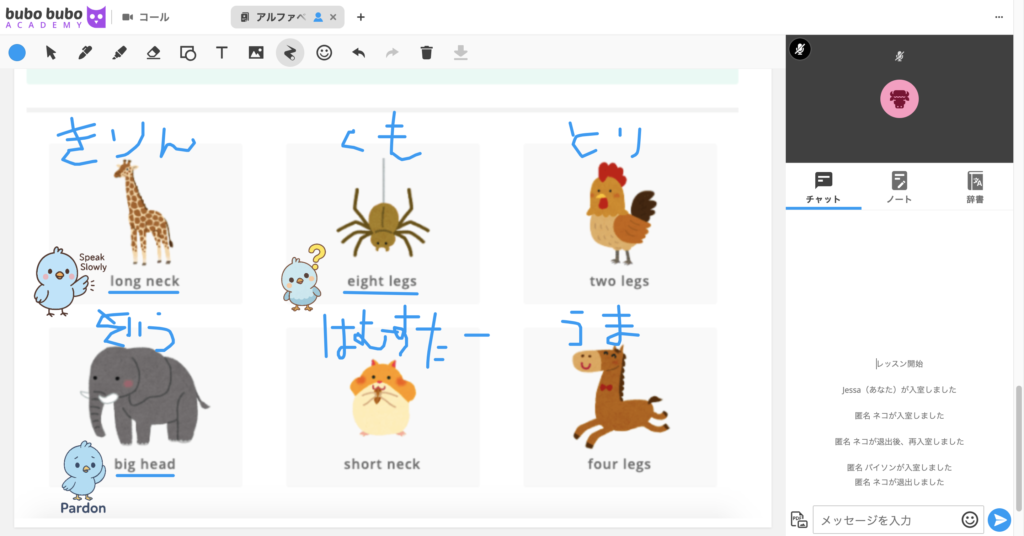Image resolution: width=1024 pixels, height=536 pixels.
Task: Click the '匿名 ネコが退出後、再入室しました' message
Action: click(x=899, y=441)
